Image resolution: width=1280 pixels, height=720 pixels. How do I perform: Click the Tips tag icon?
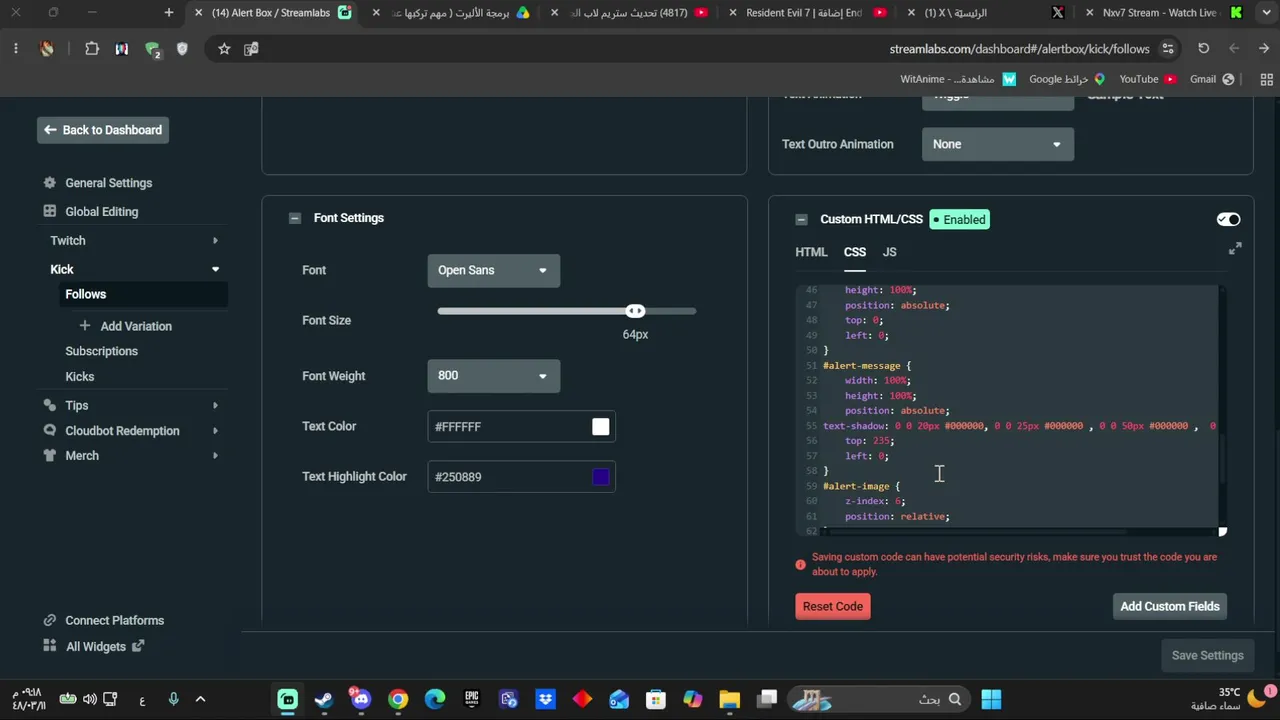(50, 405)
